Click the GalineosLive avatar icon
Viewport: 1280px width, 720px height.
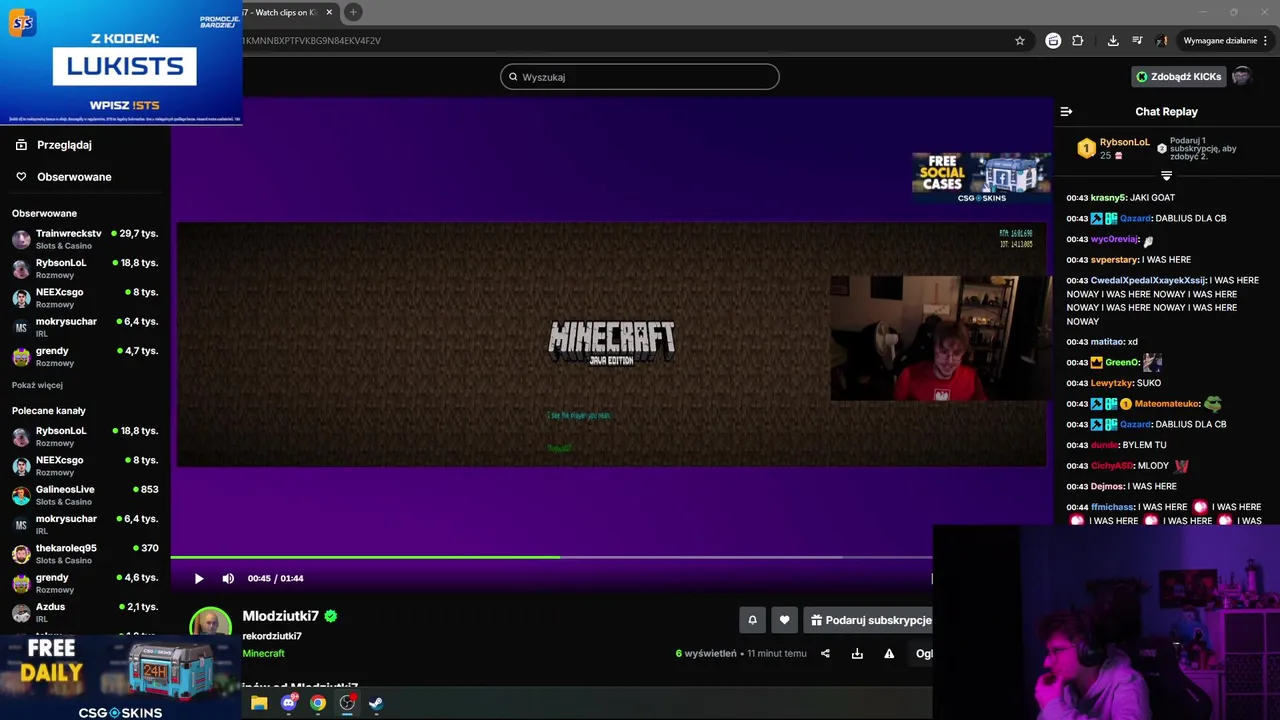(x=21, y=496)
